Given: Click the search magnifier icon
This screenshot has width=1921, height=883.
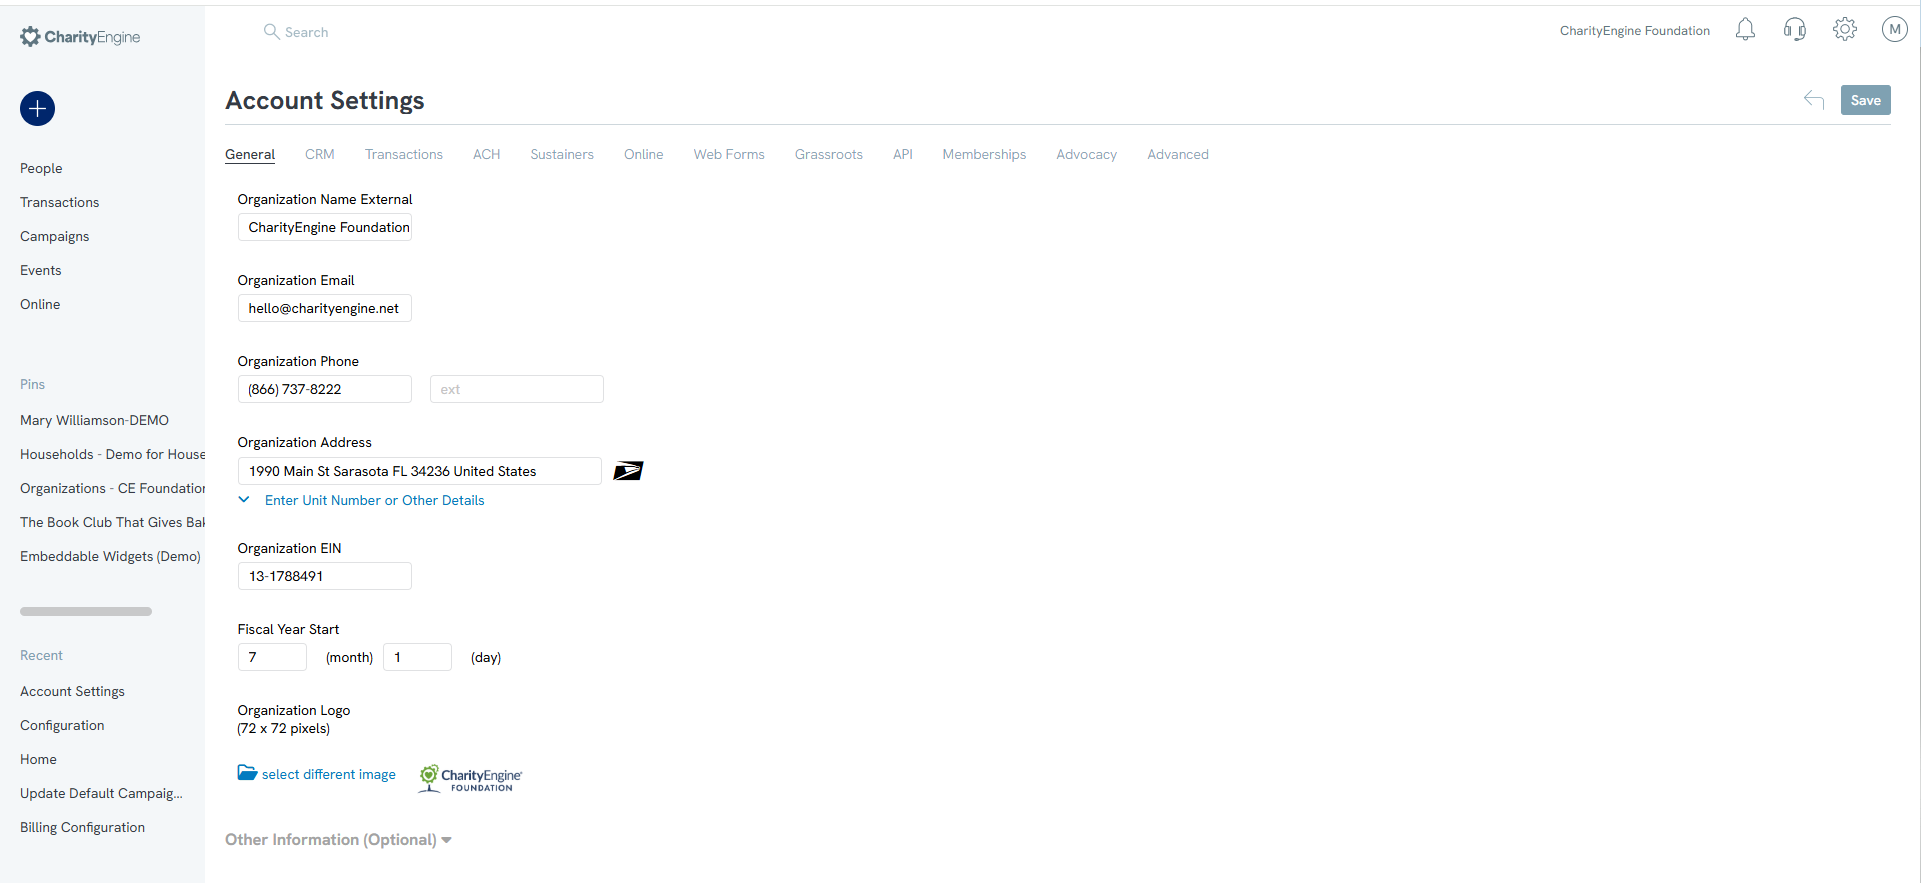Looking at the screenshot, I should (271, 32).
